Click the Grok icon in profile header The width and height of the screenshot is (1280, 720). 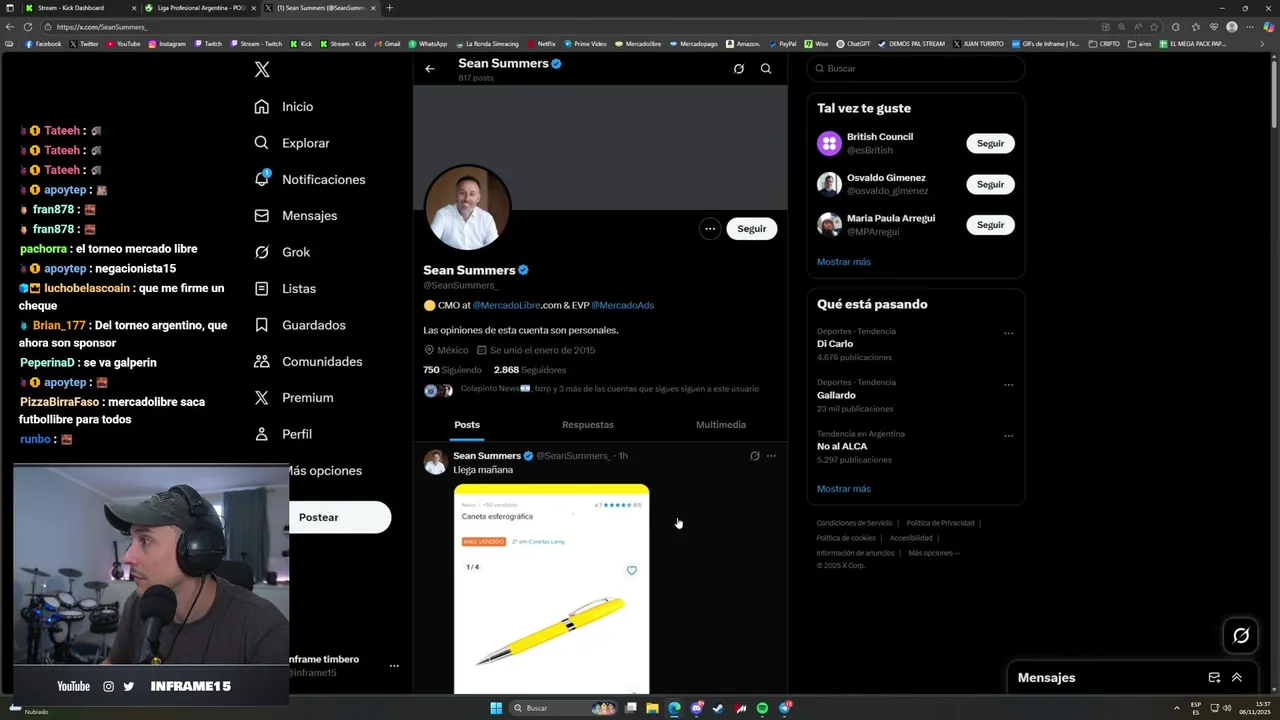(739, 69)
